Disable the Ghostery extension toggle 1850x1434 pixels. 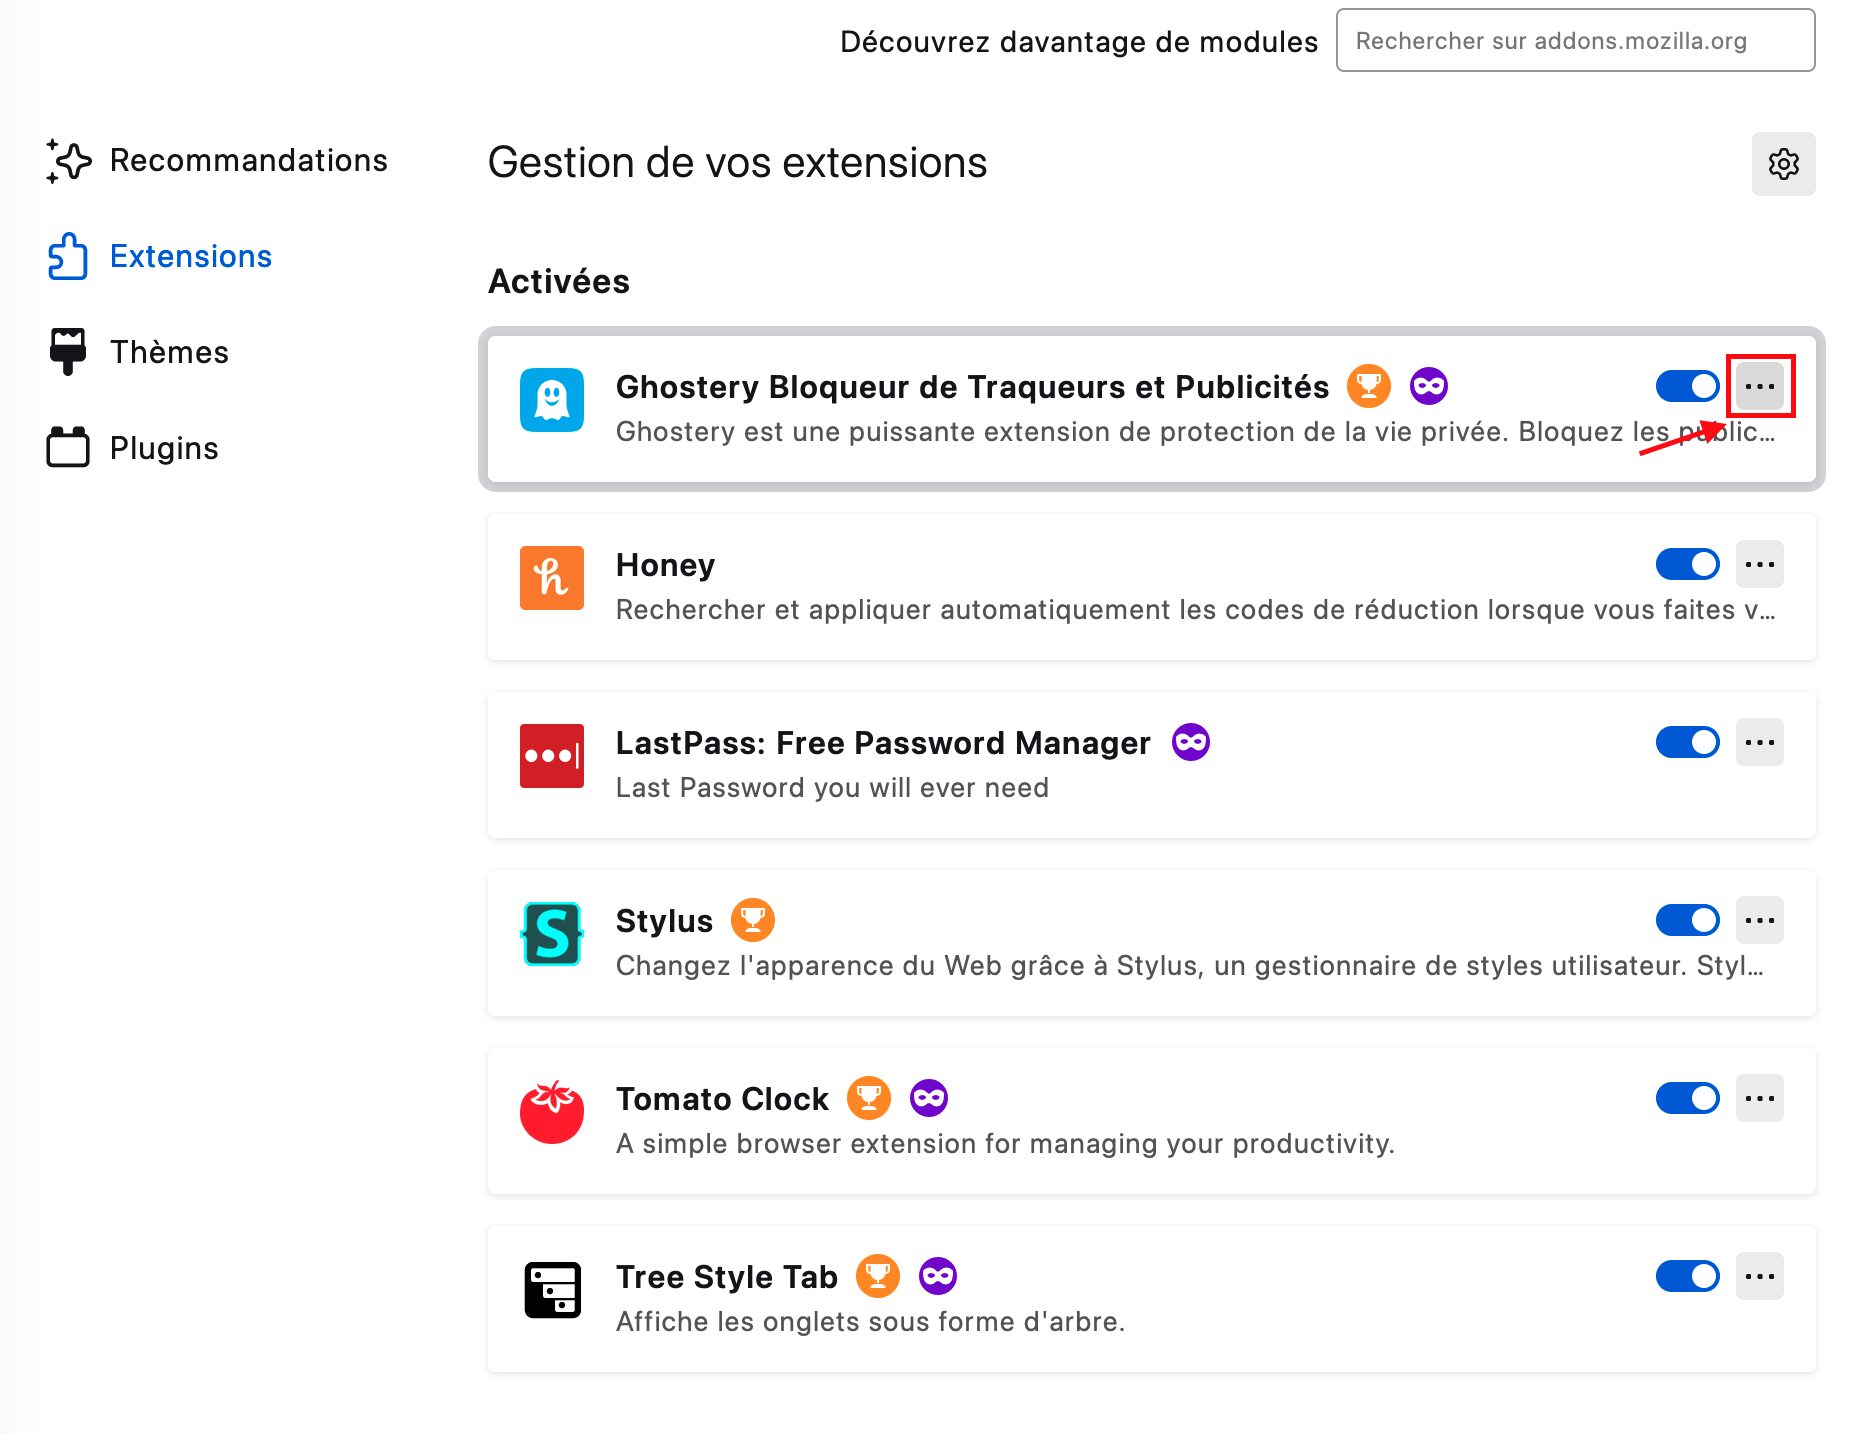[1688, 386]
